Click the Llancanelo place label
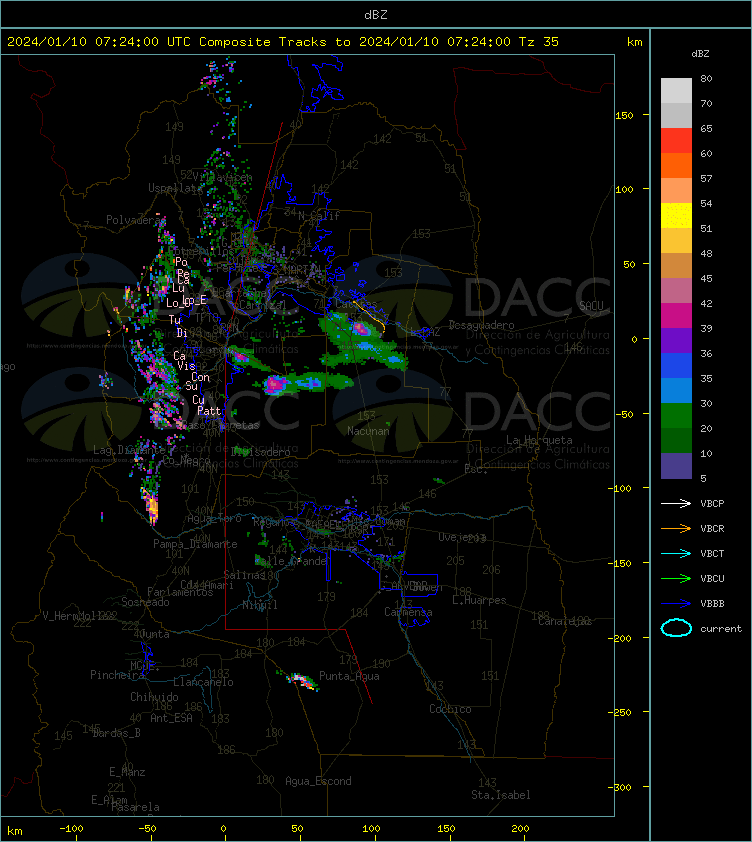 coord(203,682)
